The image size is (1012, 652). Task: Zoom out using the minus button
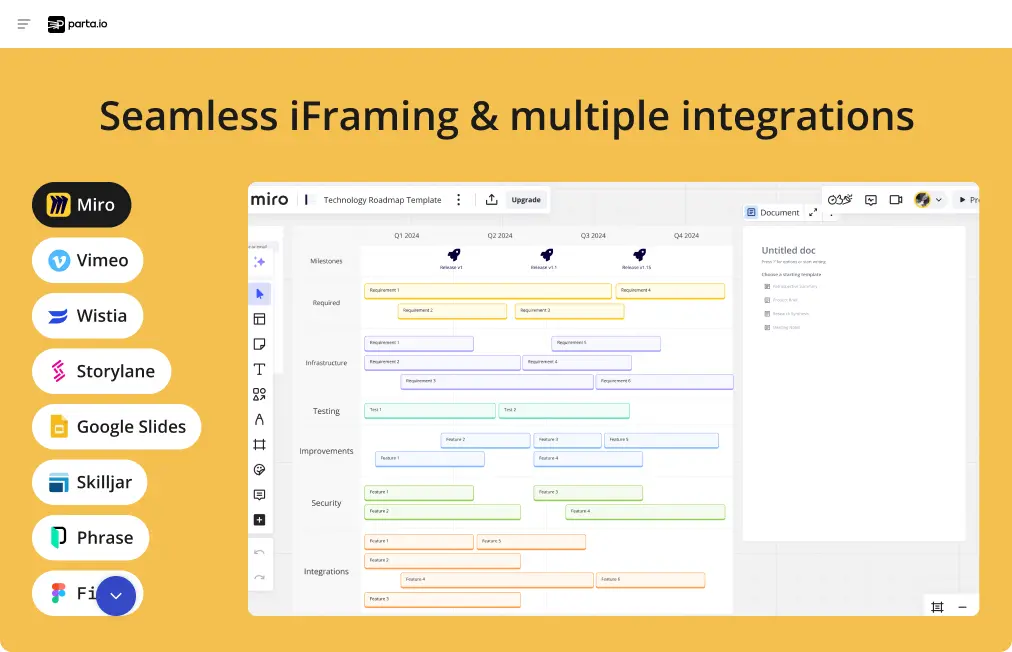[962, 607]
